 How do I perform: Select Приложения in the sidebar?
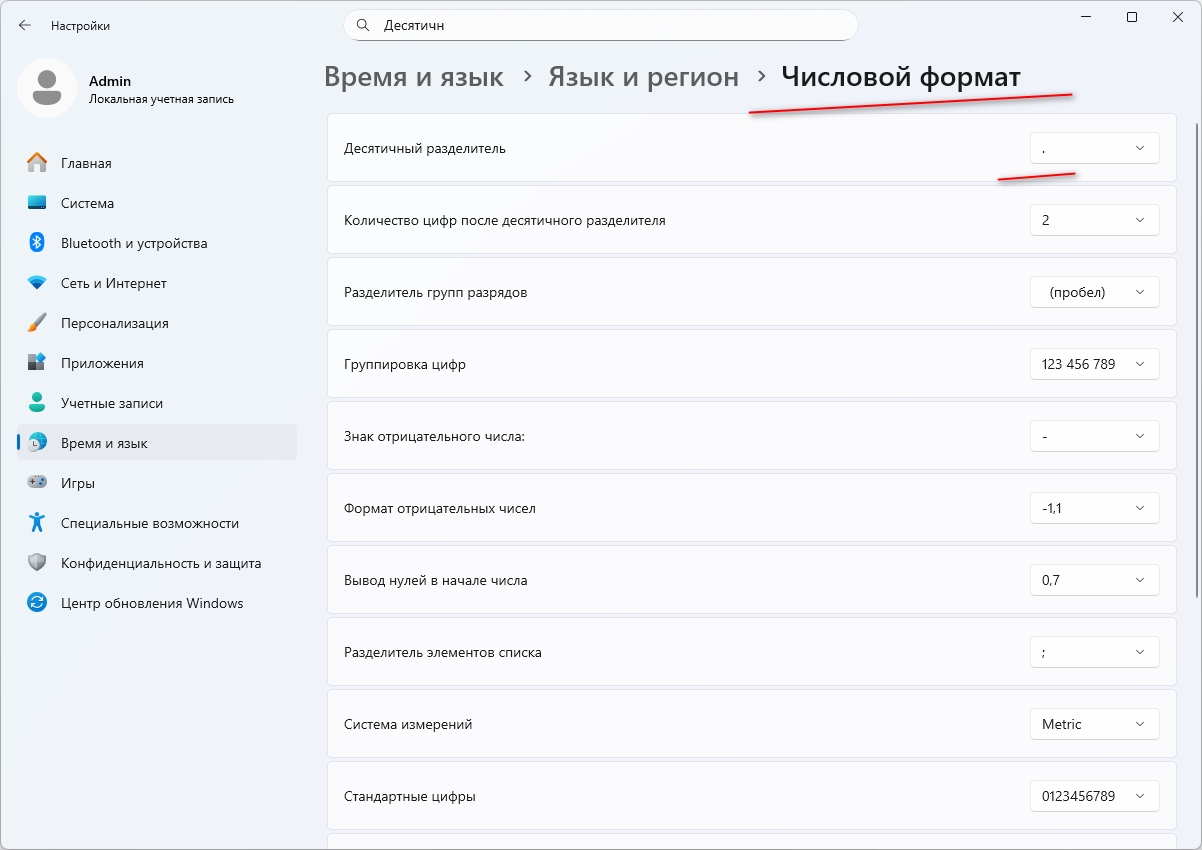coord(102,363)
